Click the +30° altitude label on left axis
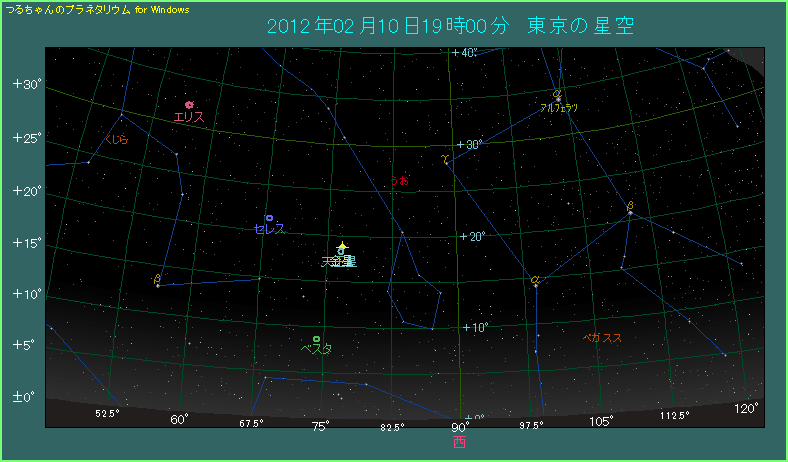The width and height of the screenshot is (788, 462). tap(27, 84)
